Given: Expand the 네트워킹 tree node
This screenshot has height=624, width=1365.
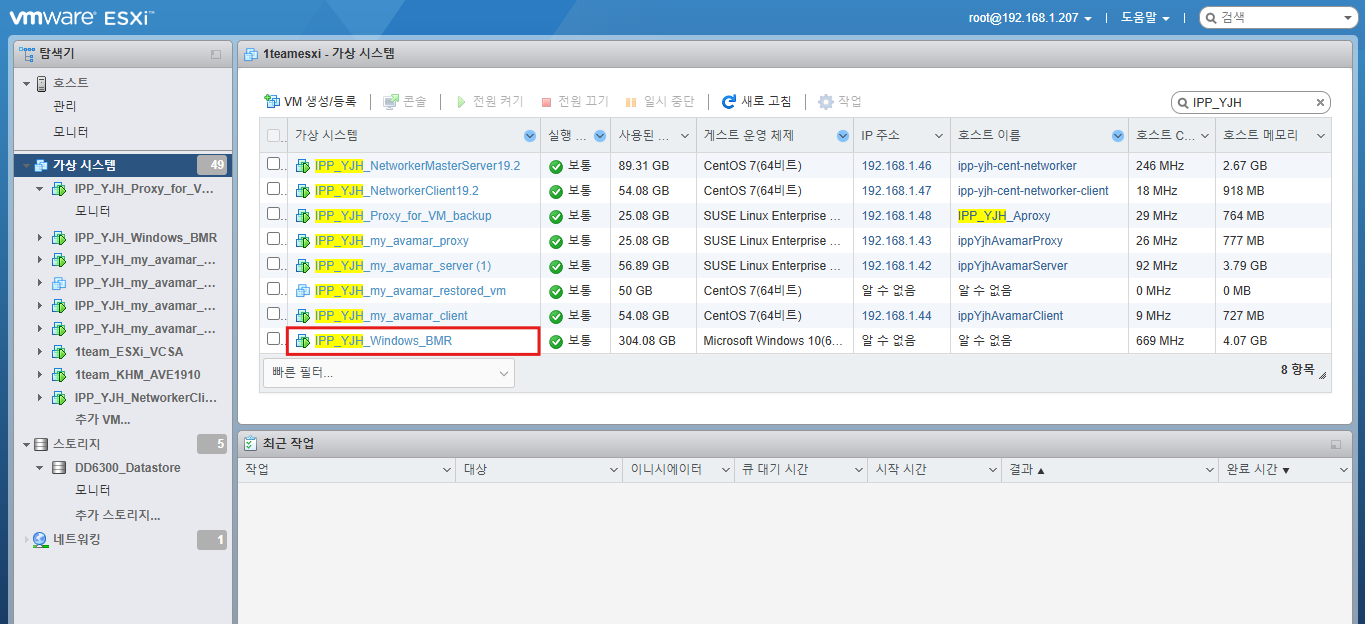Looking at the screenshot, I should pos(26,540).
